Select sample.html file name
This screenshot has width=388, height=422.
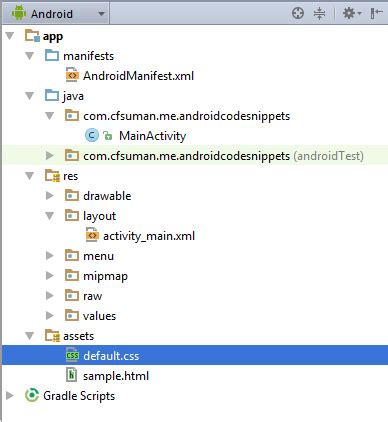tap(116, 376)
